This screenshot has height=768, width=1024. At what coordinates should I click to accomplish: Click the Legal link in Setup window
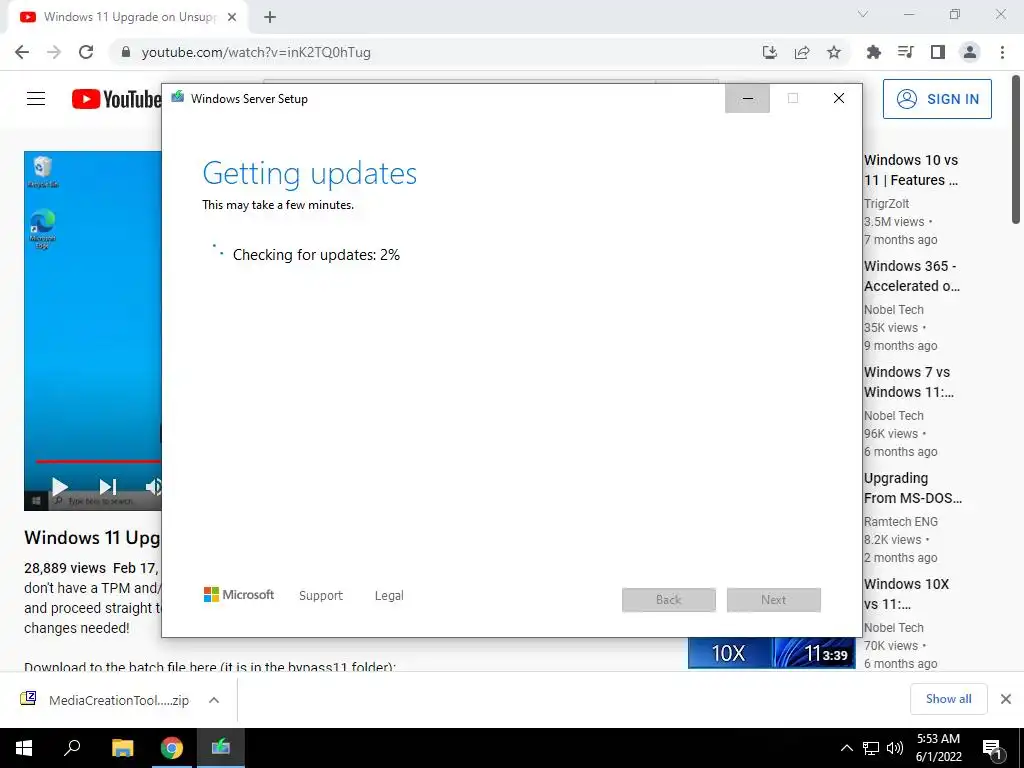(389, 596)
